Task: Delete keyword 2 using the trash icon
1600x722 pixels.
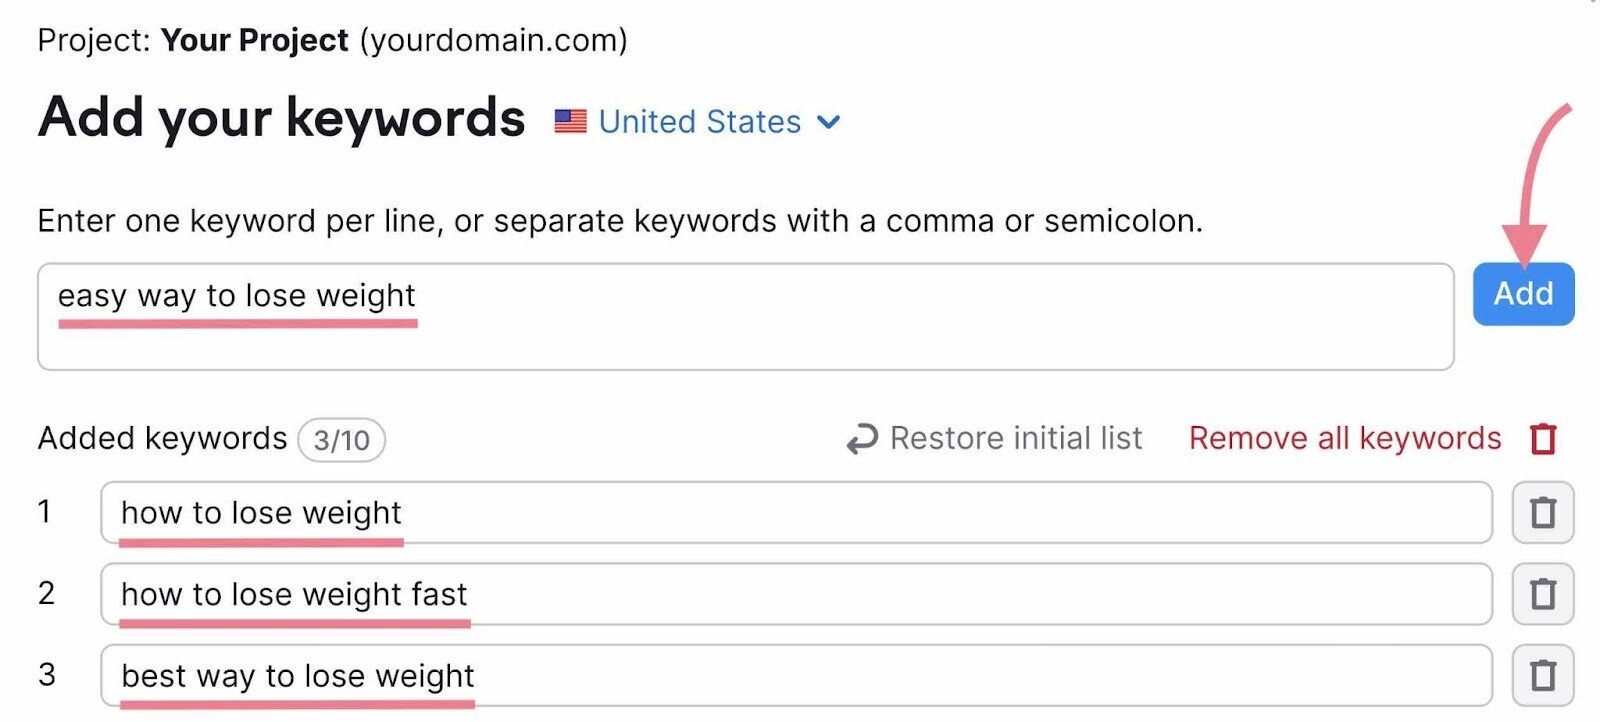Action: pos(1542,594)
